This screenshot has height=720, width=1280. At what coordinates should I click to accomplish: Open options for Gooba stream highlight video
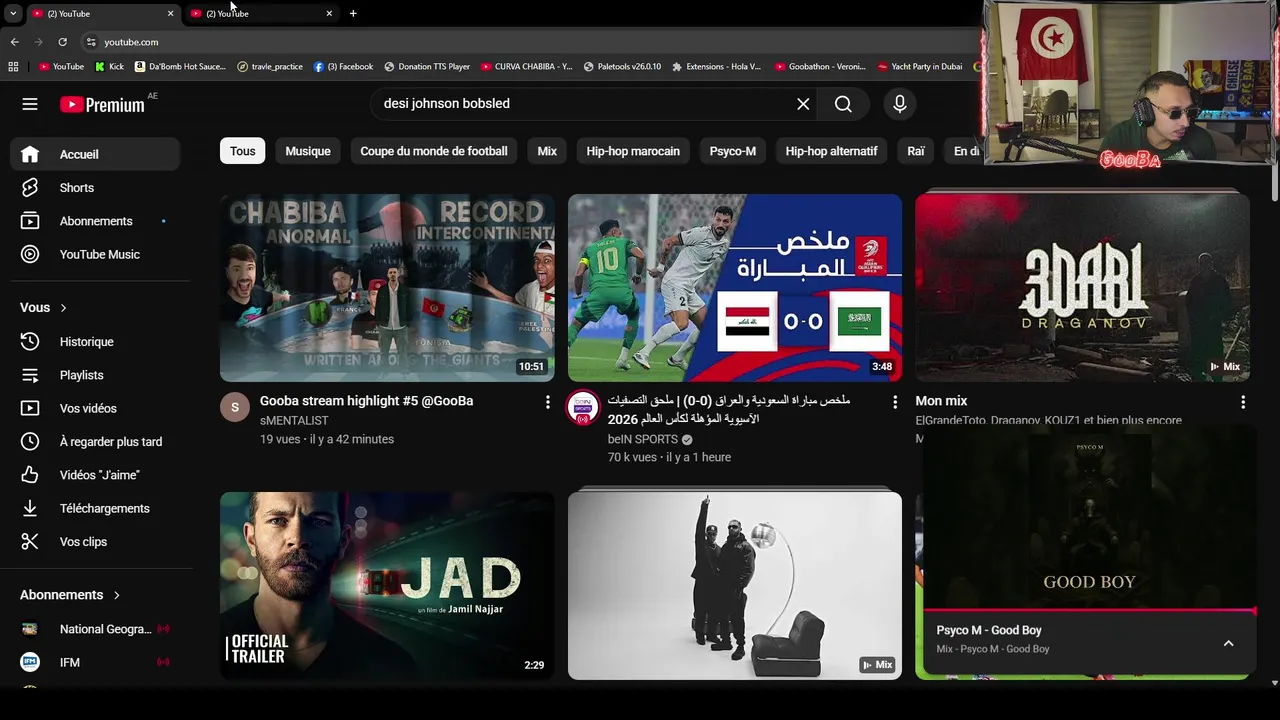(547, 402)
